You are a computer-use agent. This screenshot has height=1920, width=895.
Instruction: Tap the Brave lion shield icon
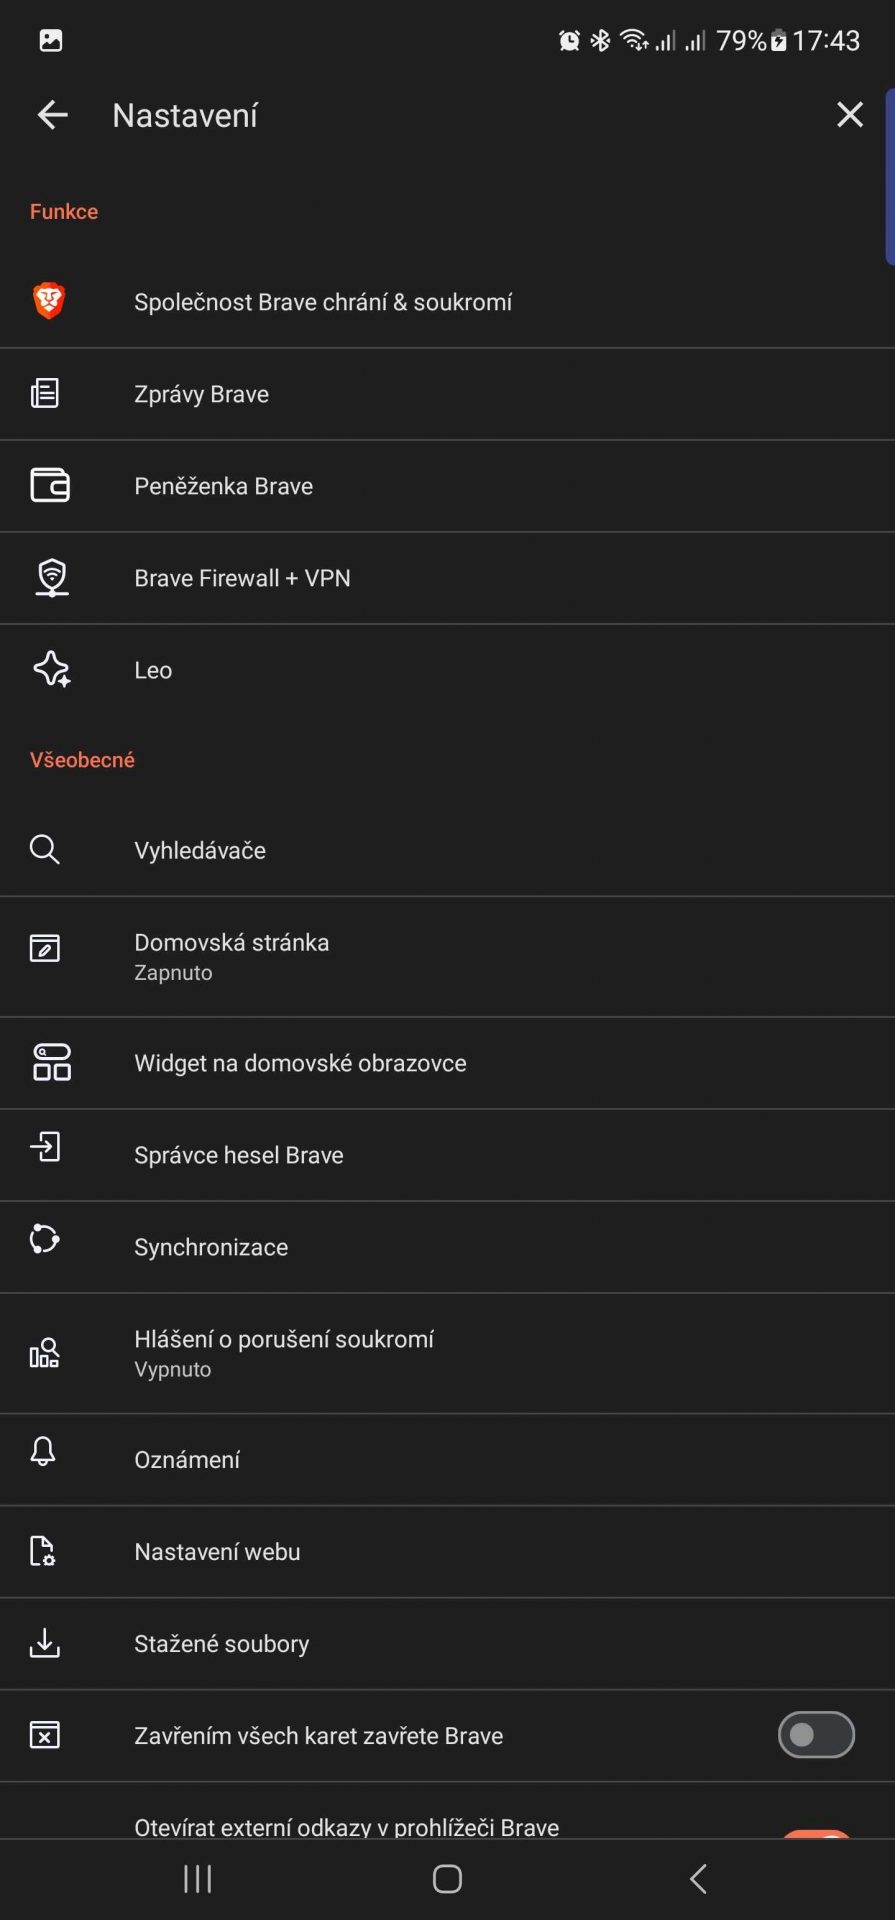tap(48, 300)
